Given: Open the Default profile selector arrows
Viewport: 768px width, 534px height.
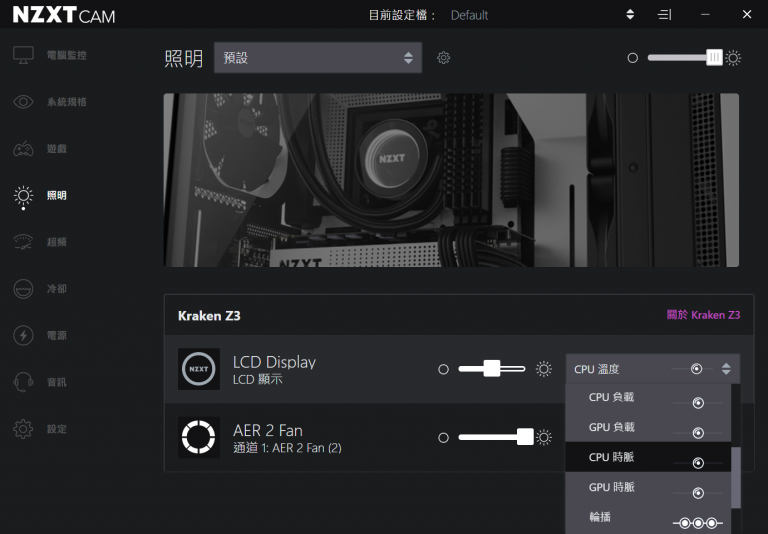Looking at the screenshot, I should (x=630, y=15).
